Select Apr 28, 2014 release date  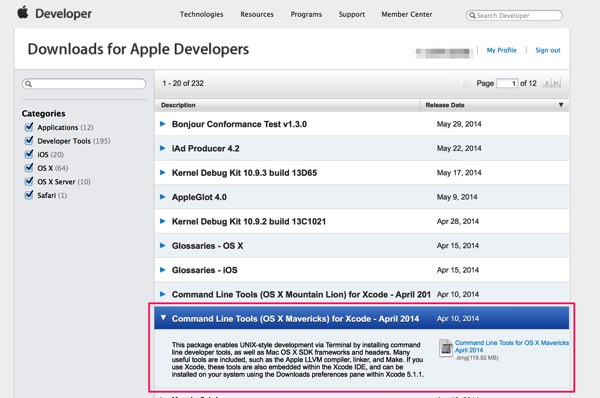[x=458, y=221]
